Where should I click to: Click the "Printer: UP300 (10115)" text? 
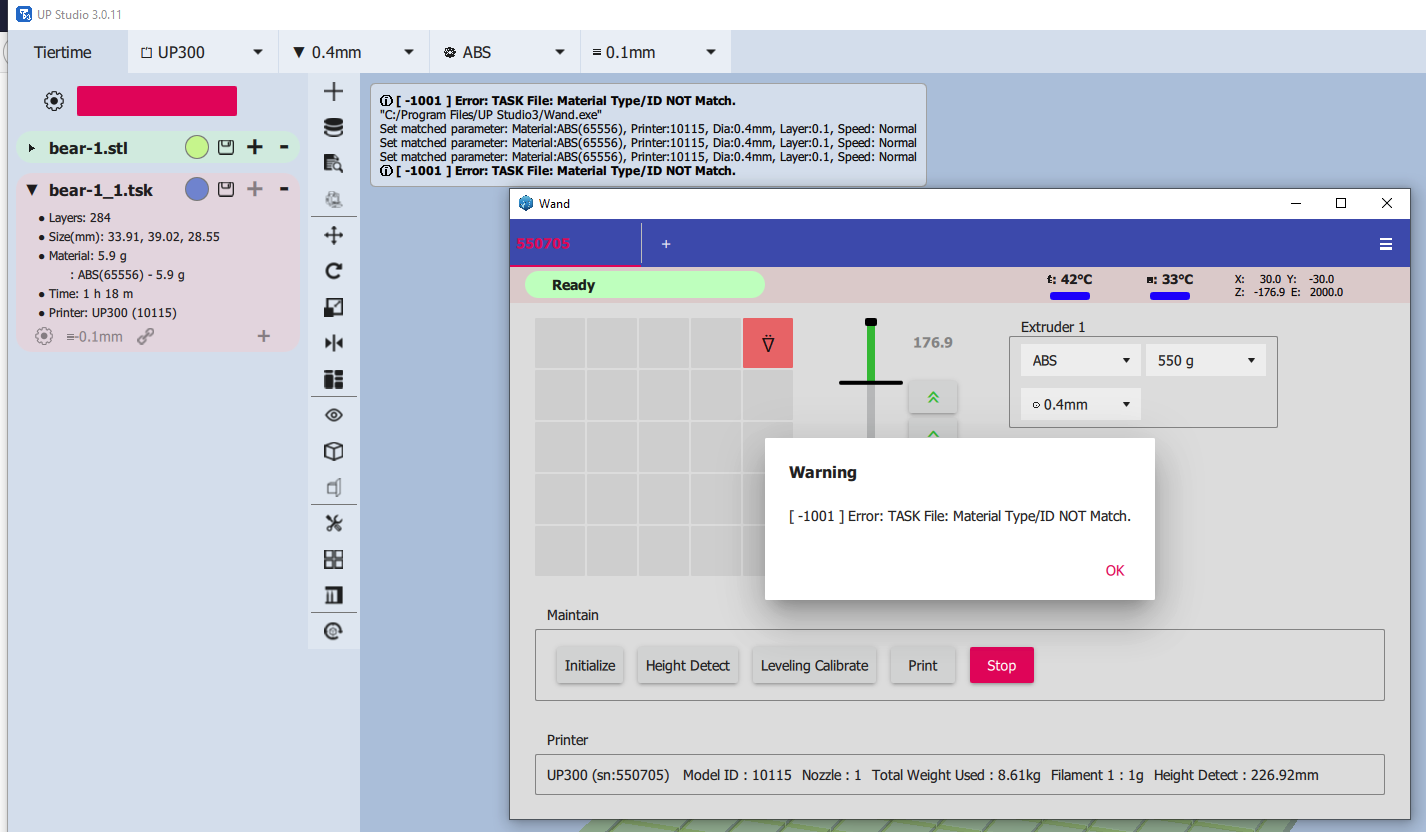point(113,313)
